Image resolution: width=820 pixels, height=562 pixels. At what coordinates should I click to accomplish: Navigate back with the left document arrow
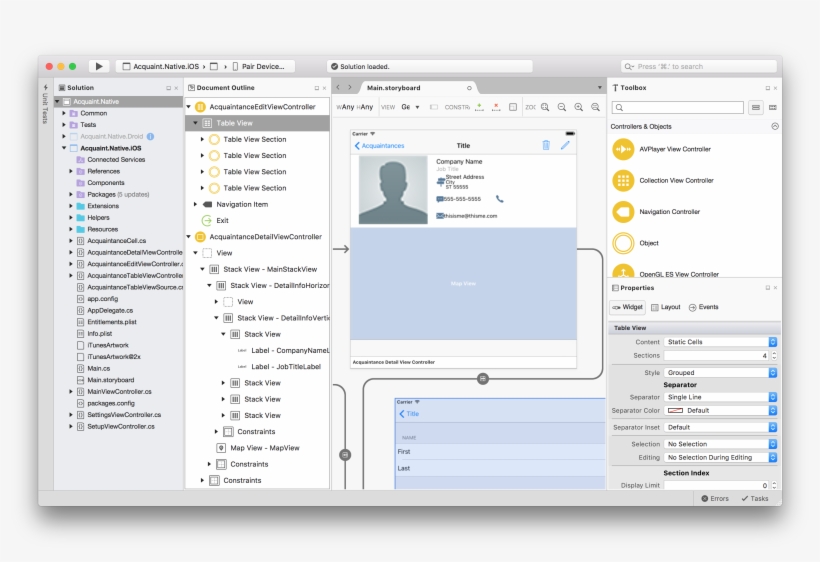tap(338, 87)
